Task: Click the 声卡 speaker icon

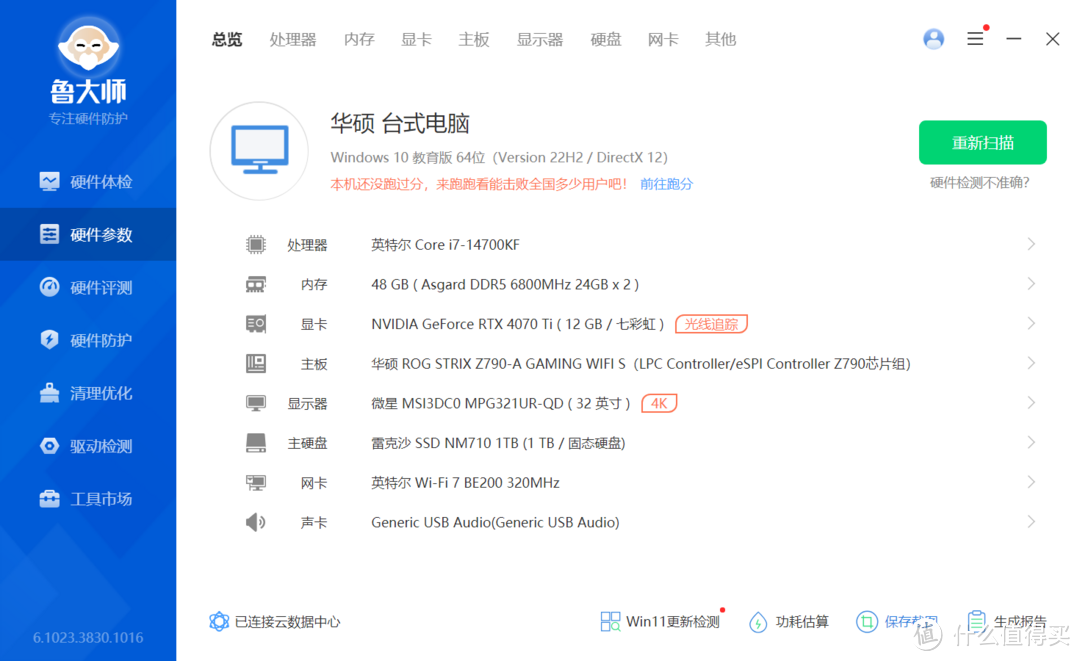Action: [x=256, y=523]
